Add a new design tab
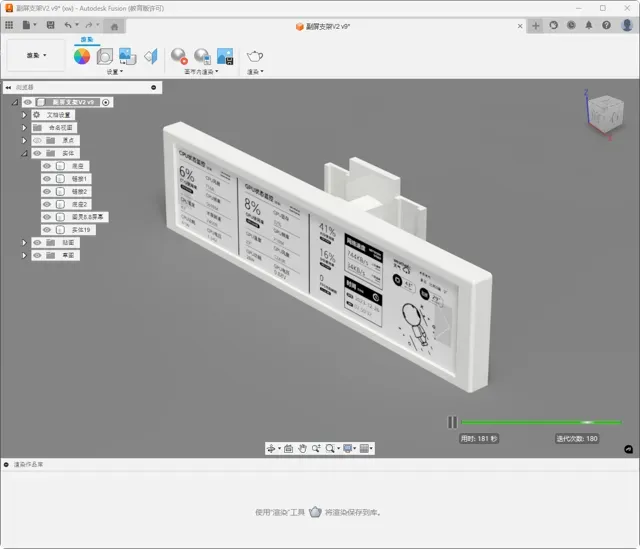 (536, 26)
